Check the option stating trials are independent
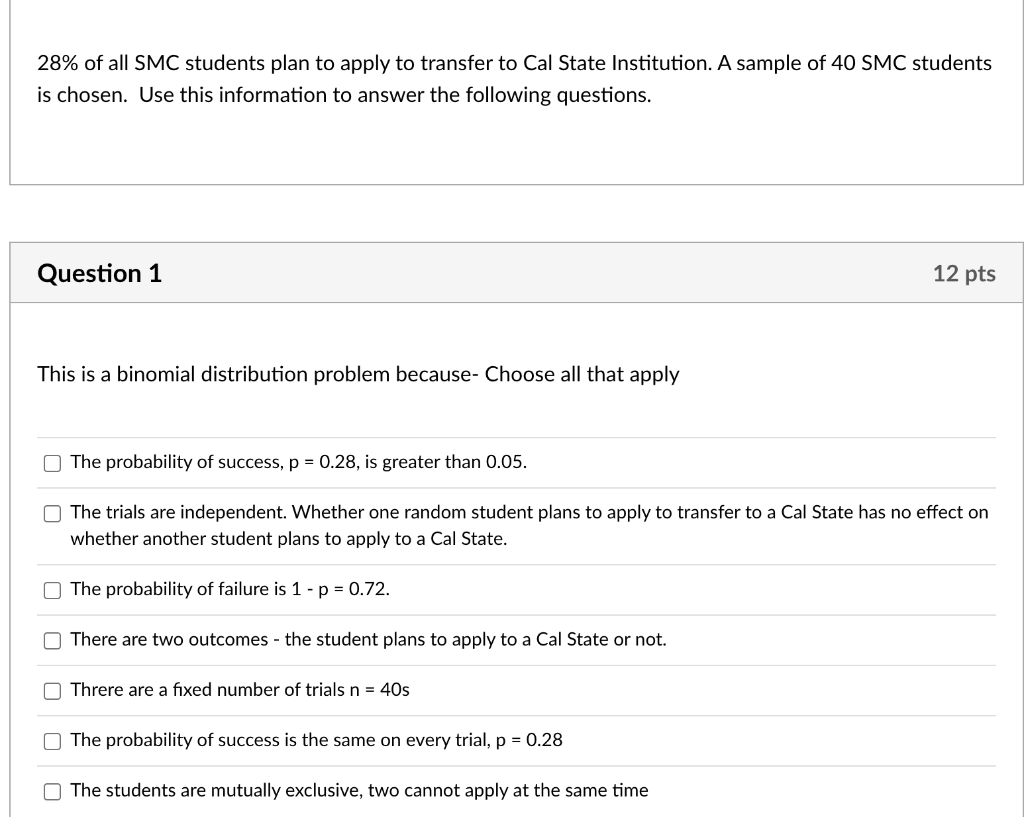 point(52,513)
